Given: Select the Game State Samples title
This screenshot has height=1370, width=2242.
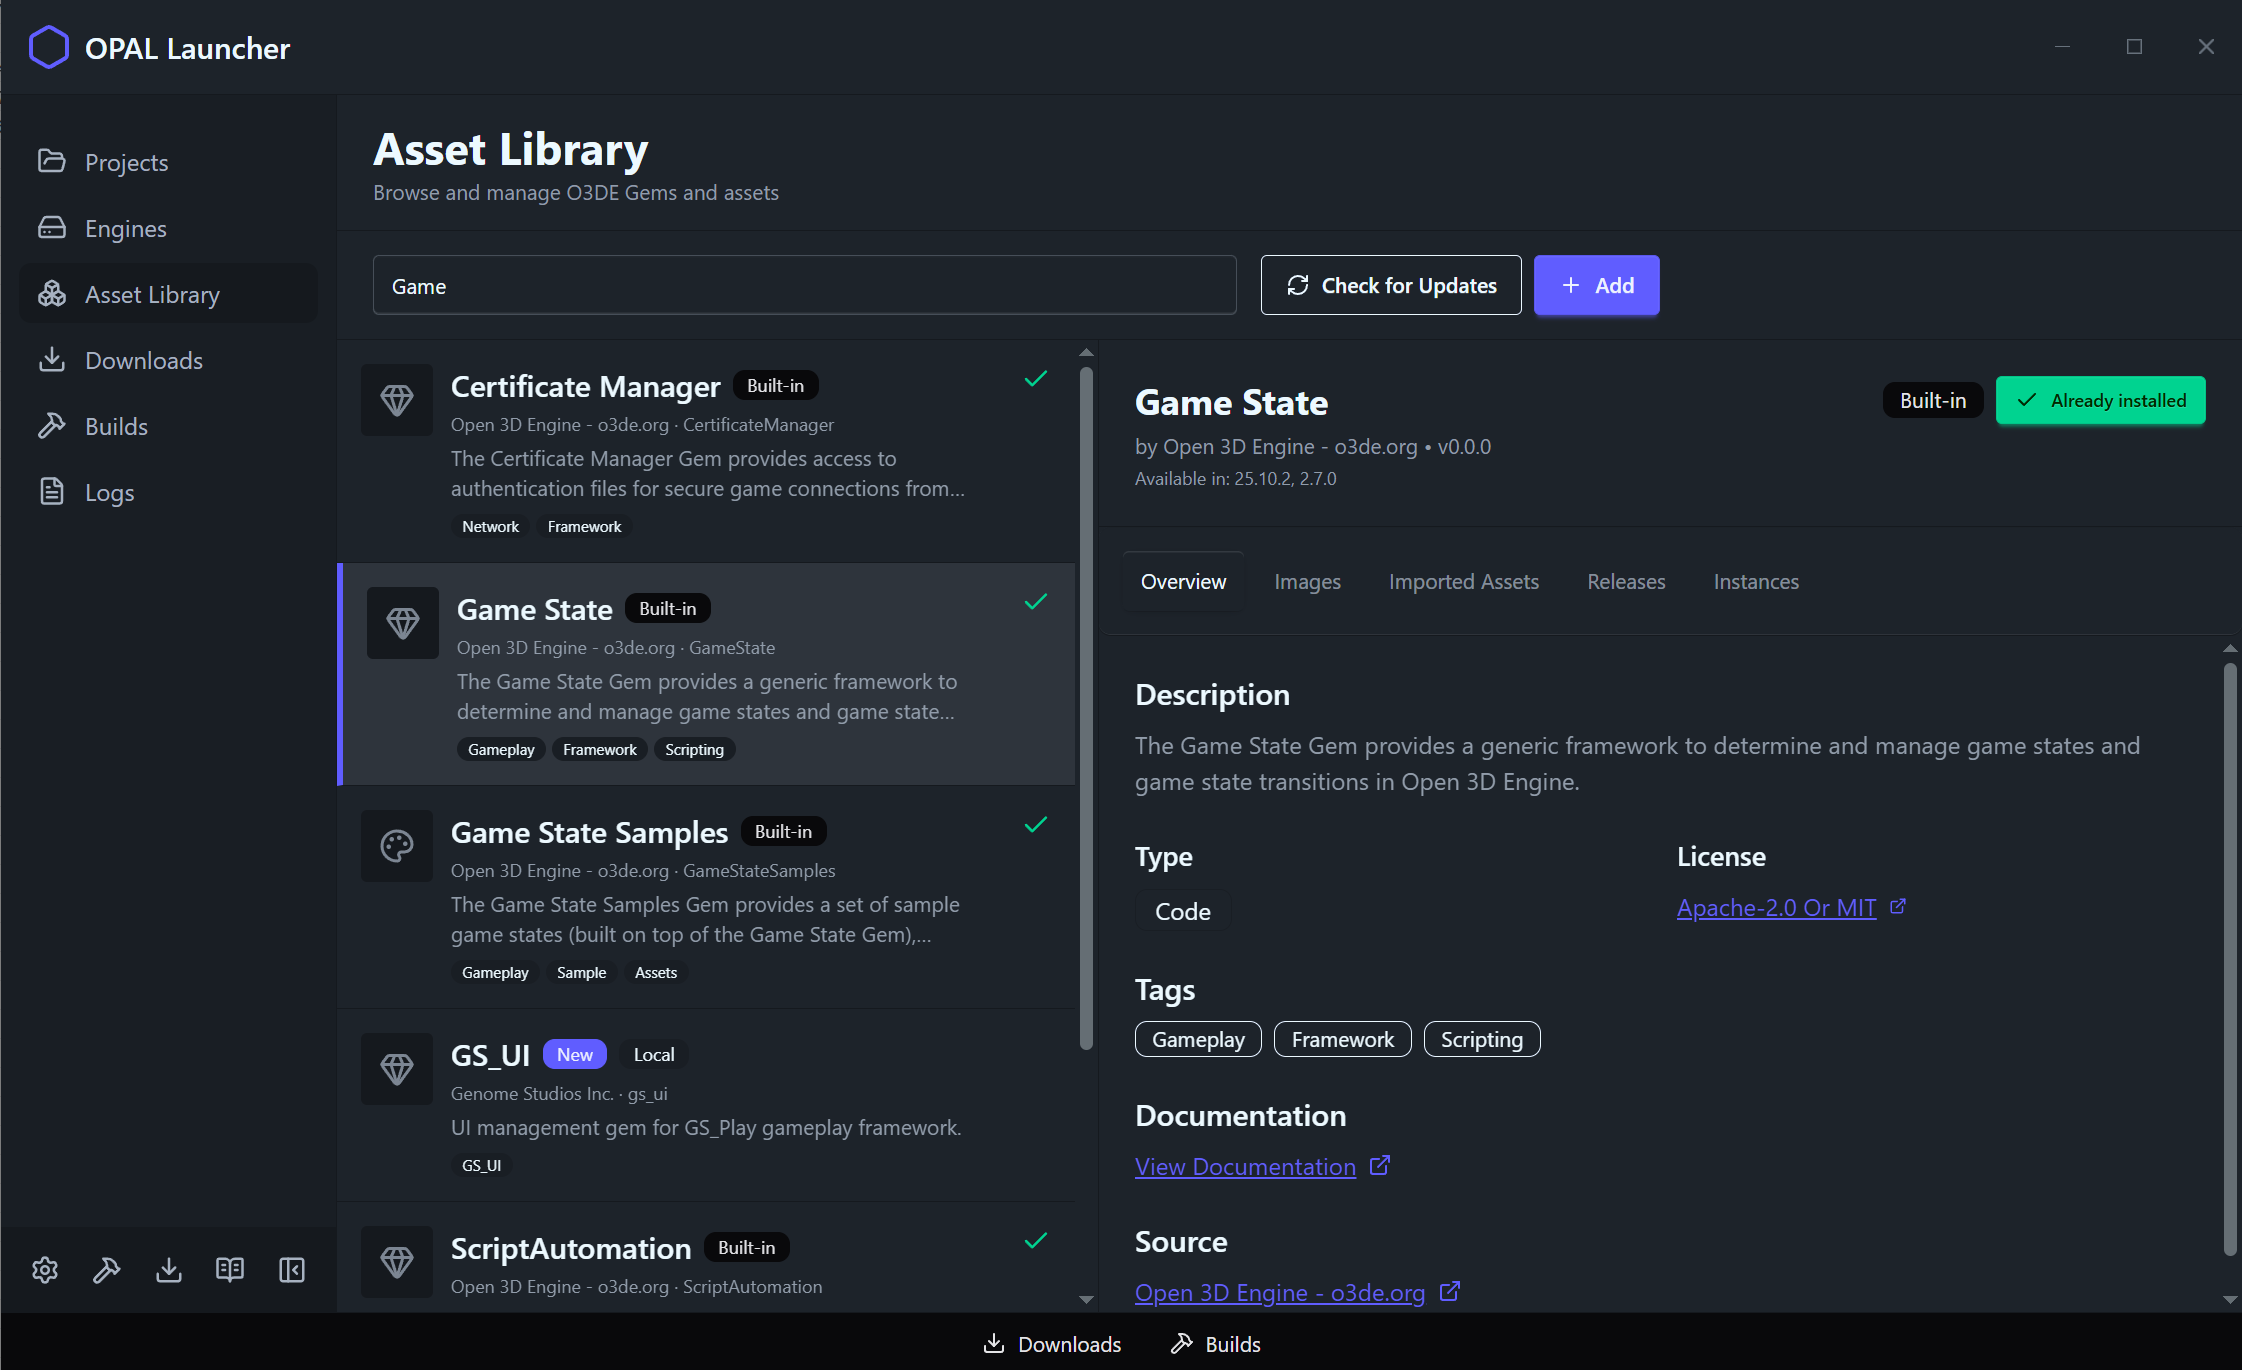Looking at the screenshot, I should pyautogui.click(x=589, y=833).
